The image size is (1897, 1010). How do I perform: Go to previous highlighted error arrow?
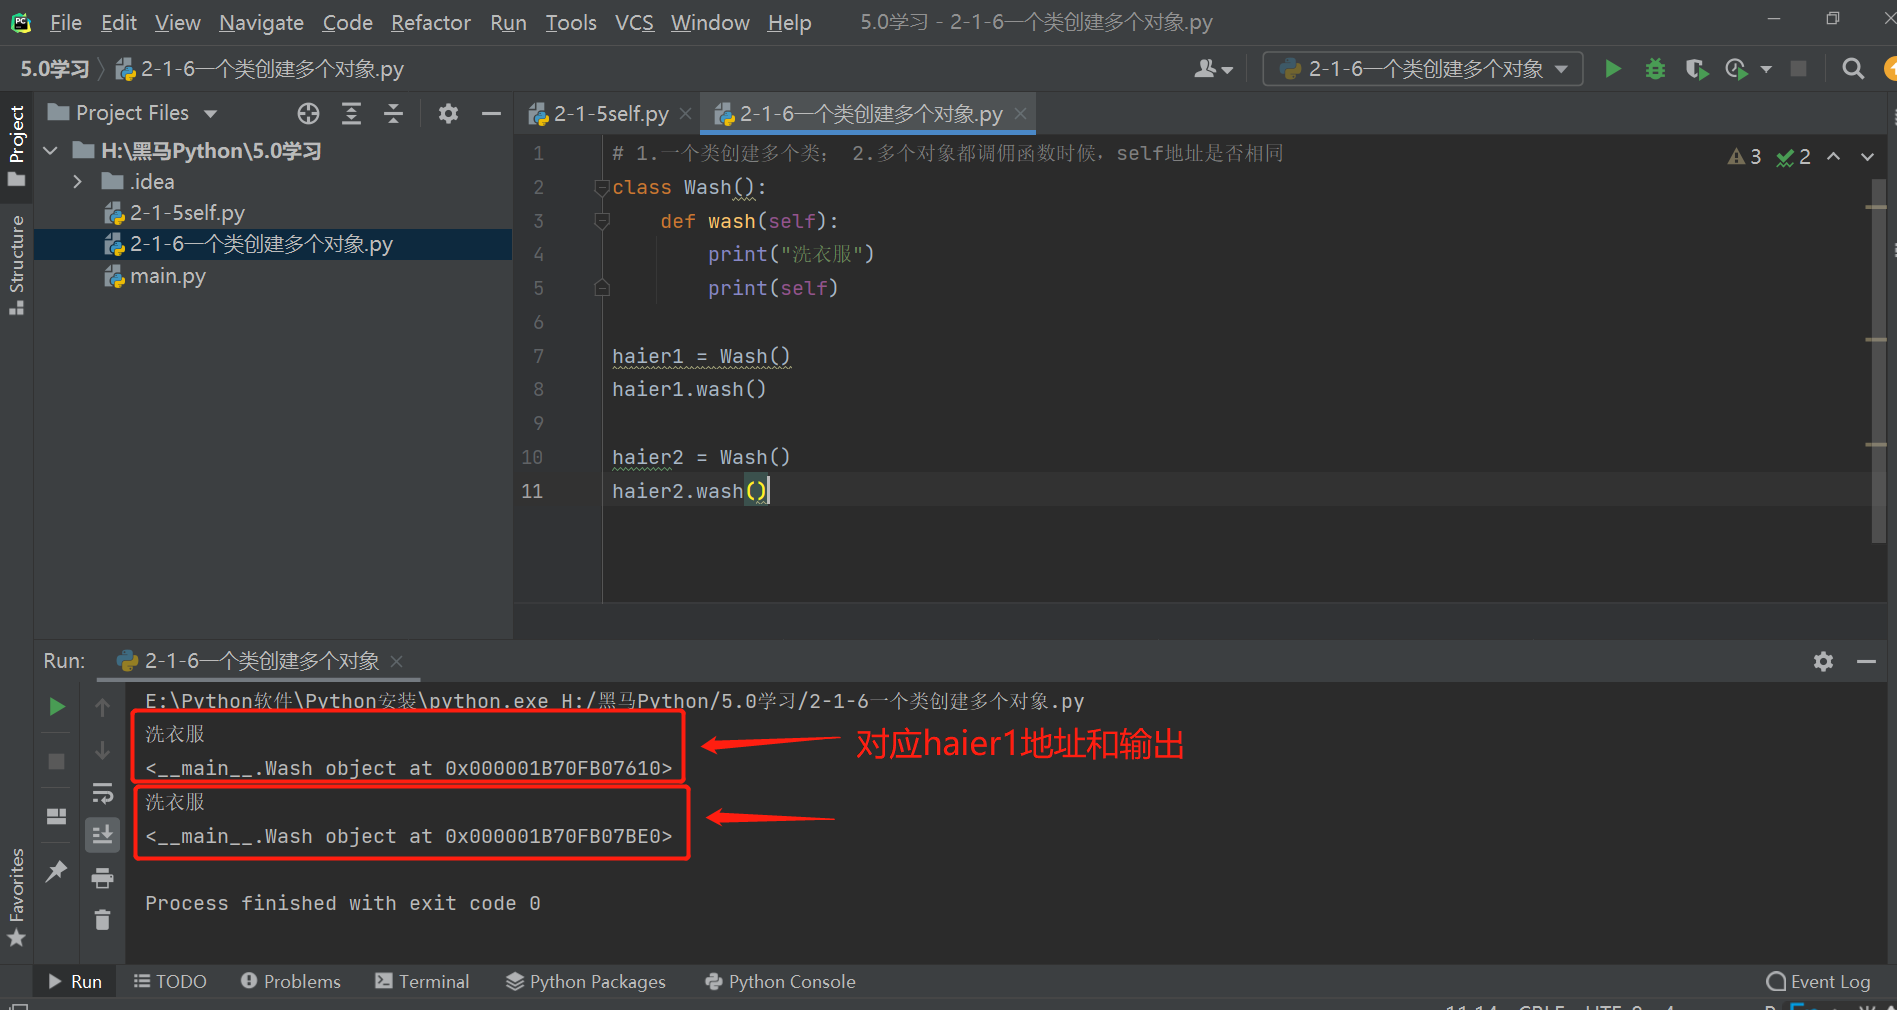[1833, 156]
